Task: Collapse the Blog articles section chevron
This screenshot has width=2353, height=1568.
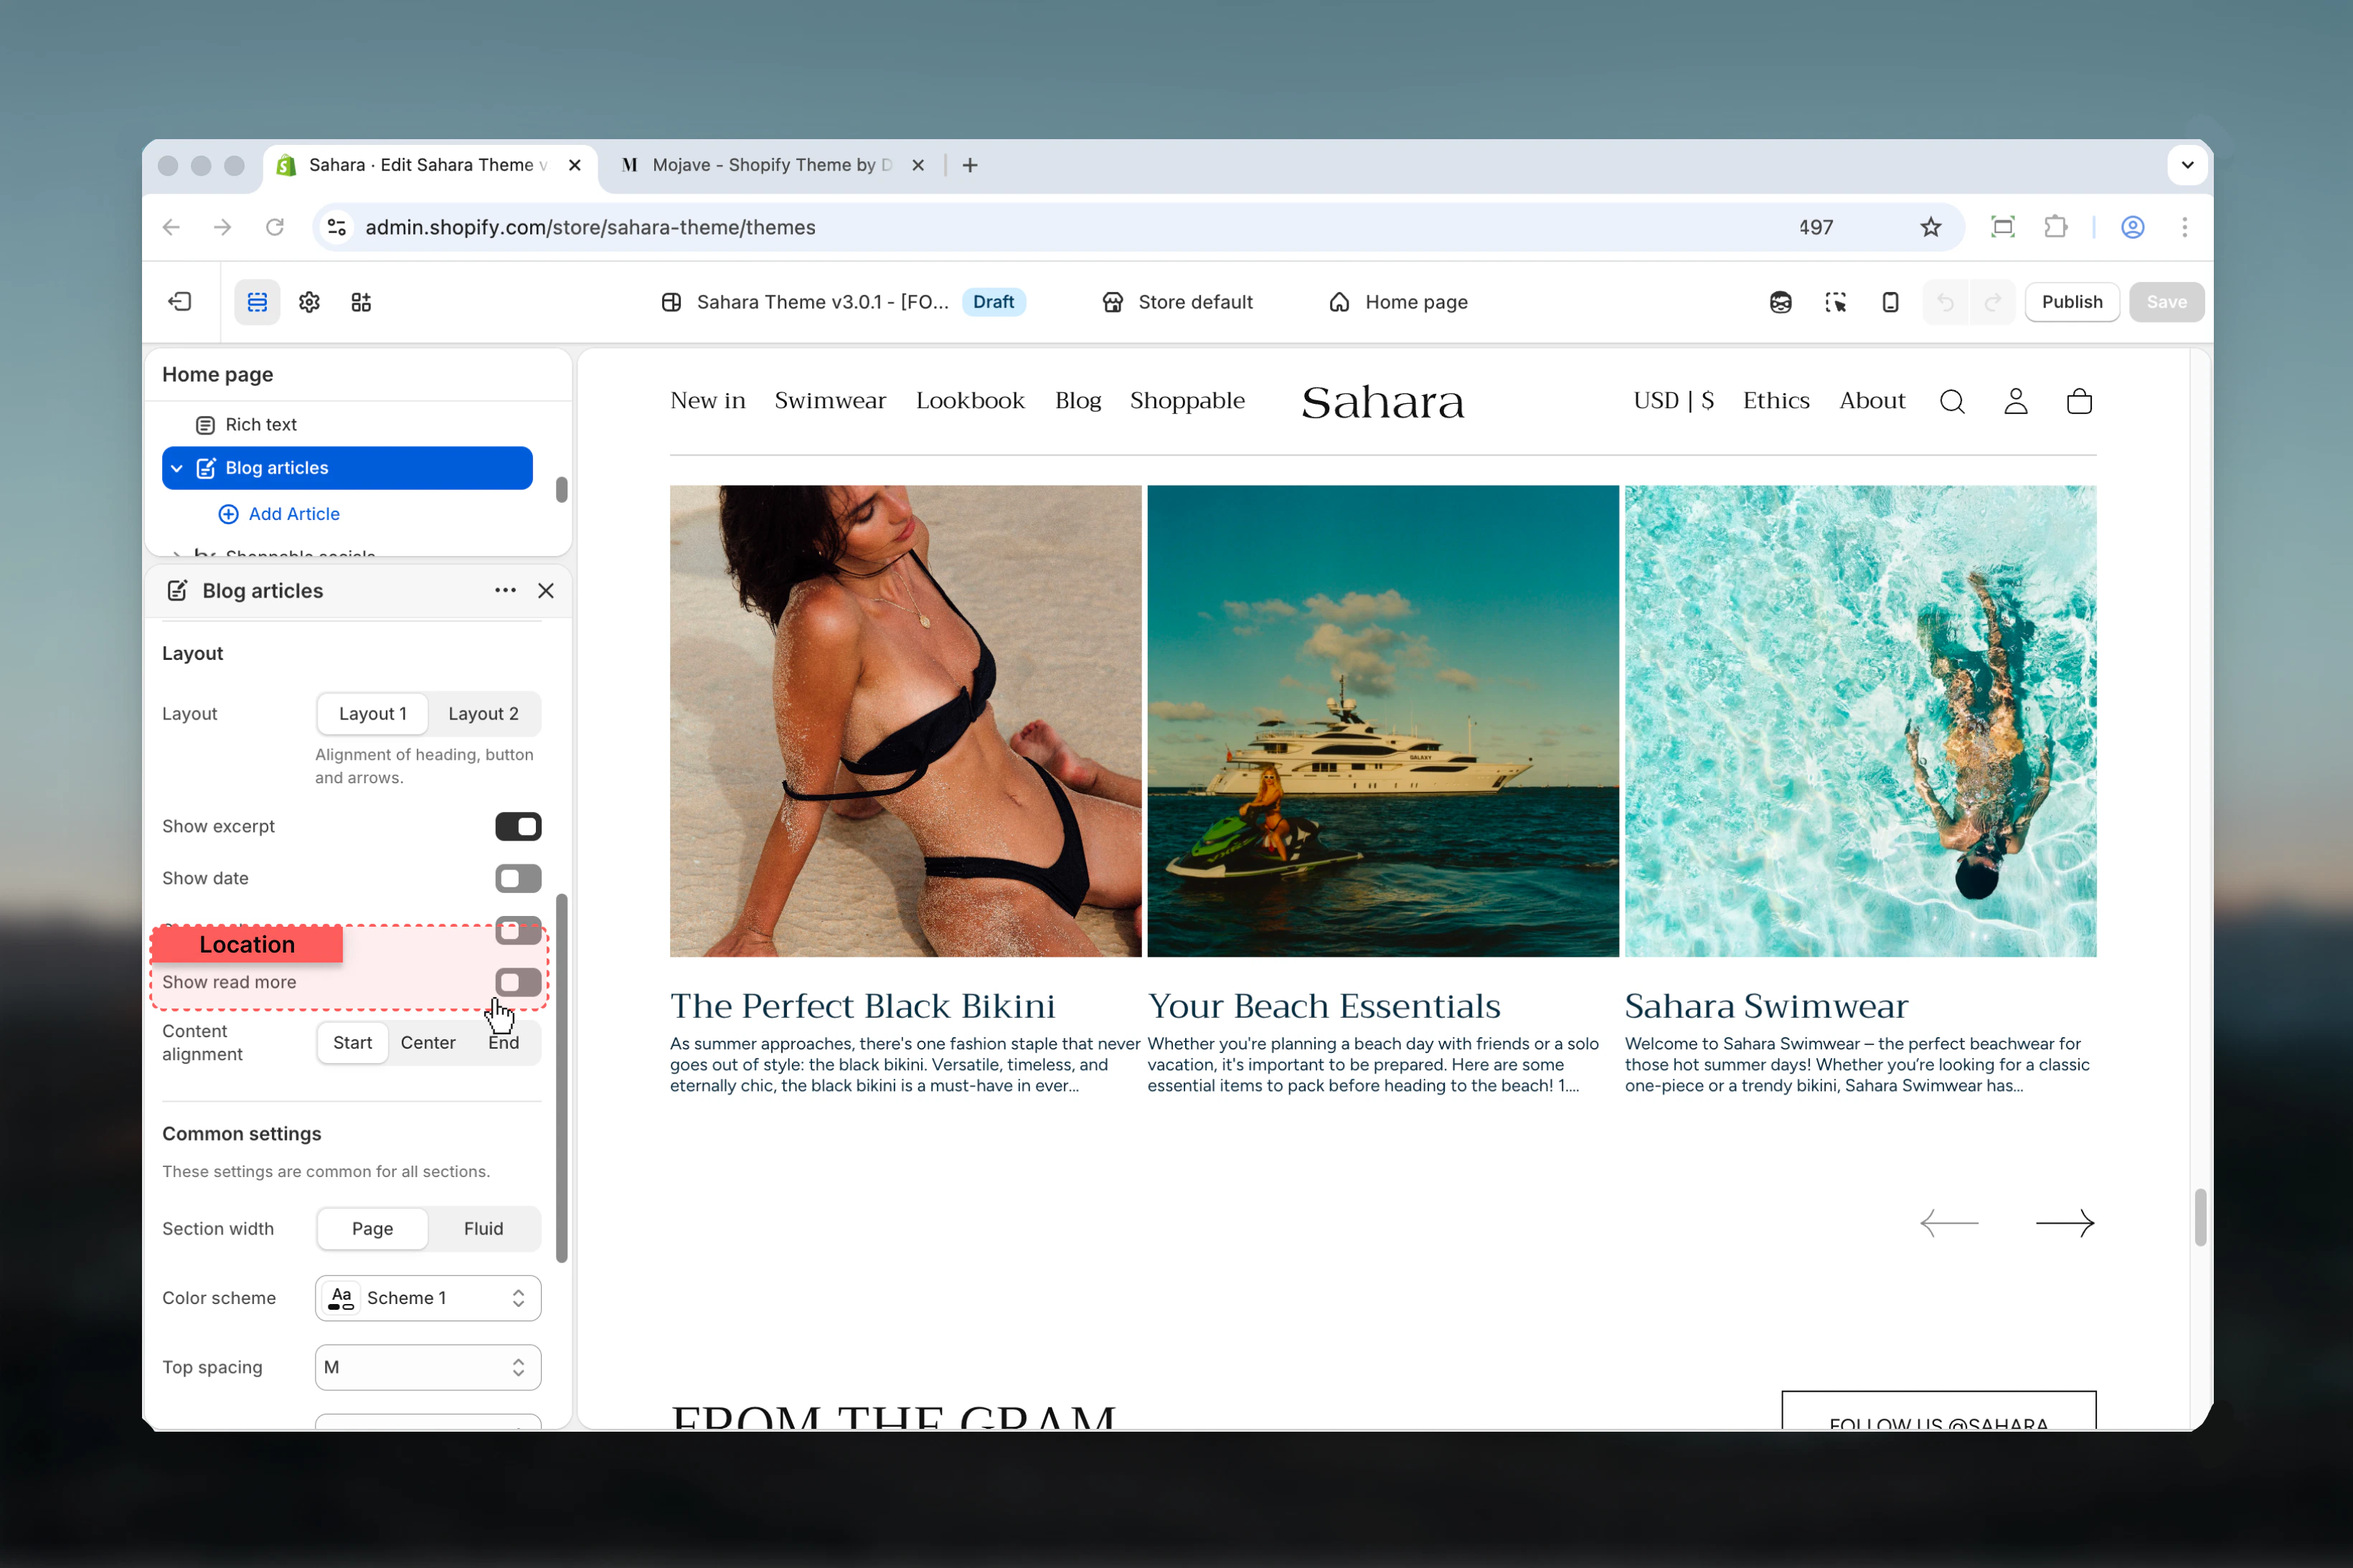Action: pyautogui.click(x=177, y=468)
